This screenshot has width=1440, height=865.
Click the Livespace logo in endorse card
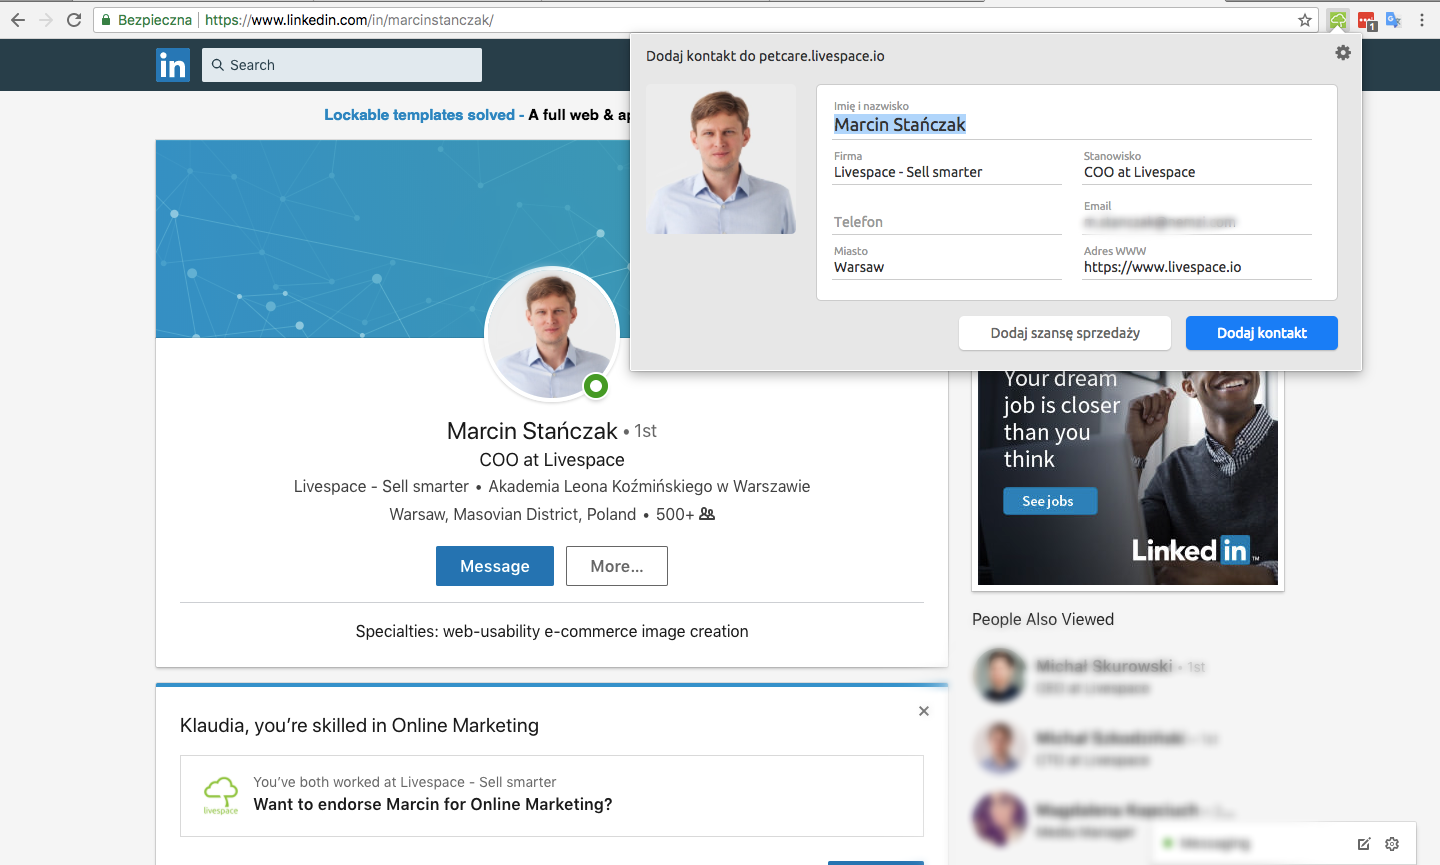(x=221, y=795)
